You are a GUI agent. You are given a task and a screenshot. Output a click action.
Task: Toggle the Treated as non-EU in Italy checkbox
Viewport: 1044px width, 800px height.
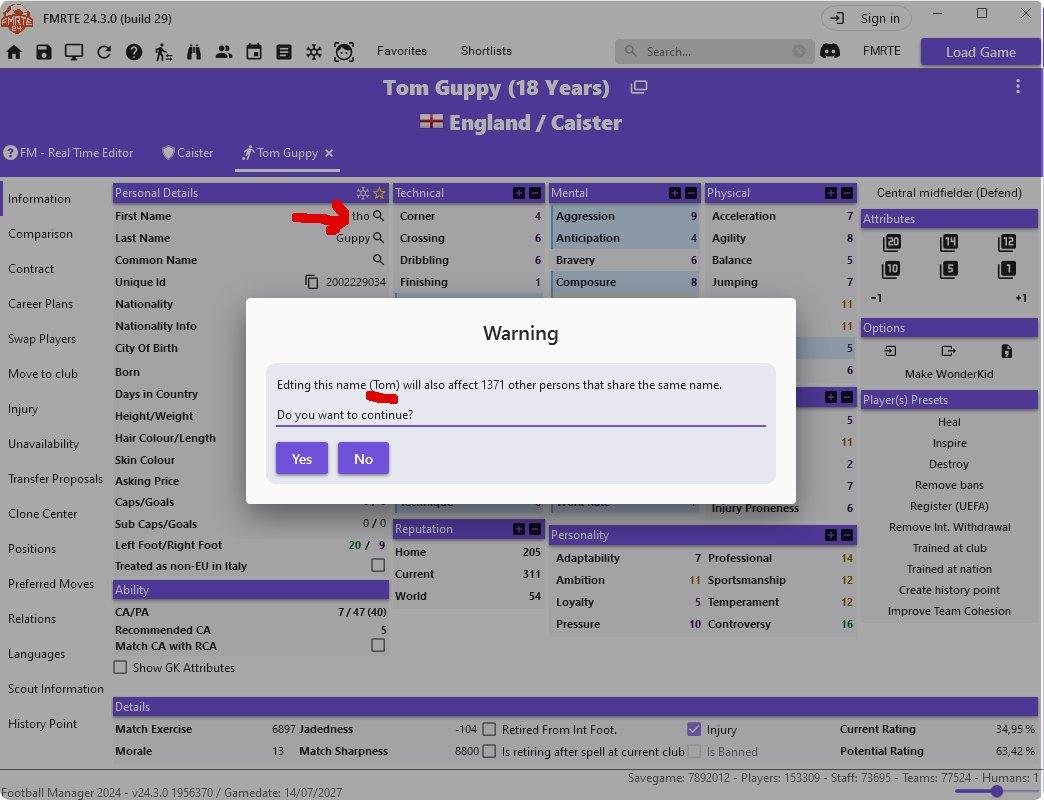378,566
